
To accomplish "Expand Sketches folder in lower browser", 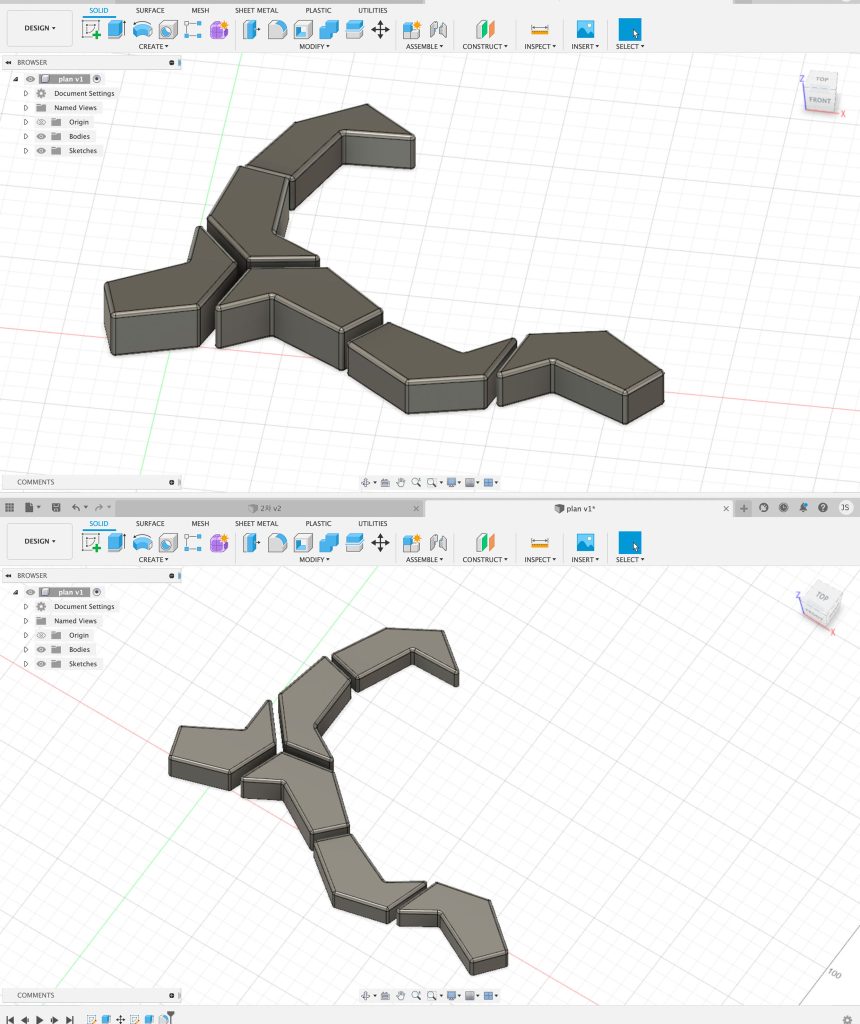I will click(26, 664).
